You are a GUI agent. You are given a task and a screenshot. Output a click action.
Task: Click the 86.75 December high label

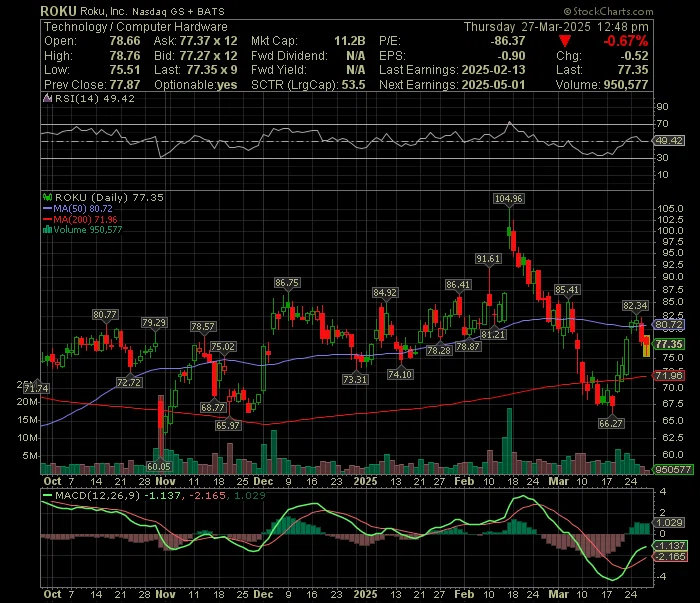coord(287,283)
